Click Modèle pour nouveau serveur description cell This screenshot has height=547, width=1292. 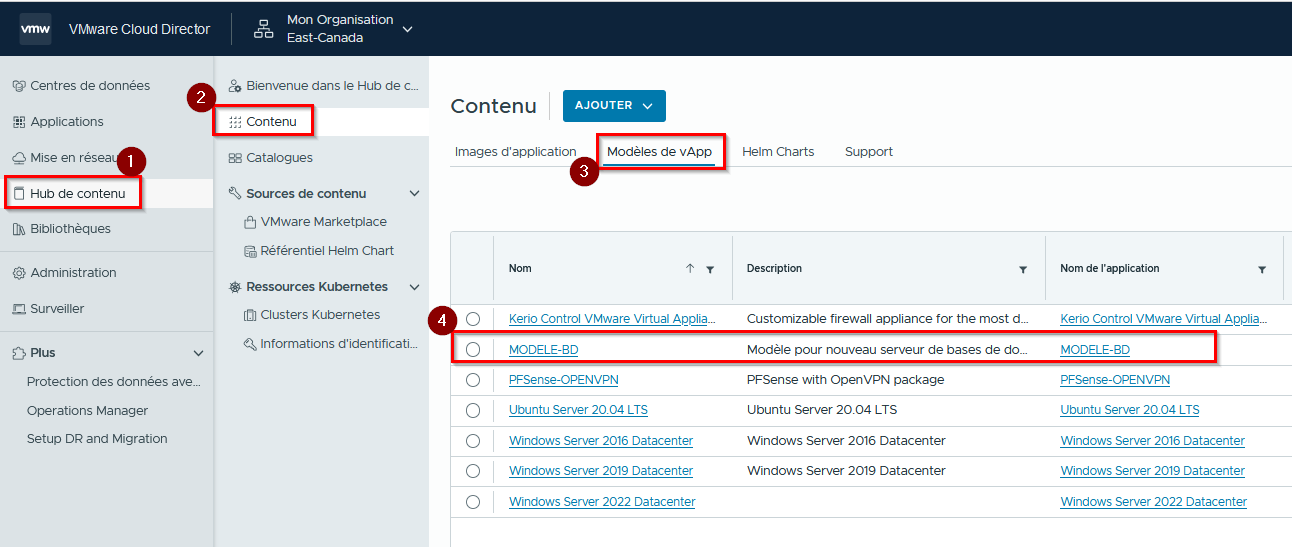coord(888,350)
